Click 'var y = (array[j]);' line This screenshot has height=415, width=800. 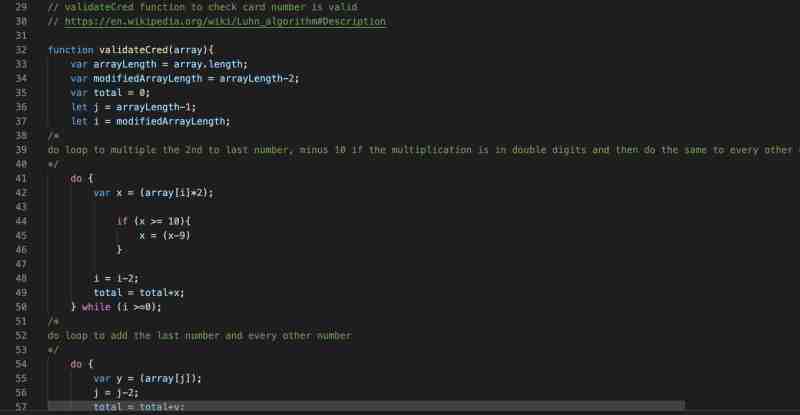[x=147, y=379]
